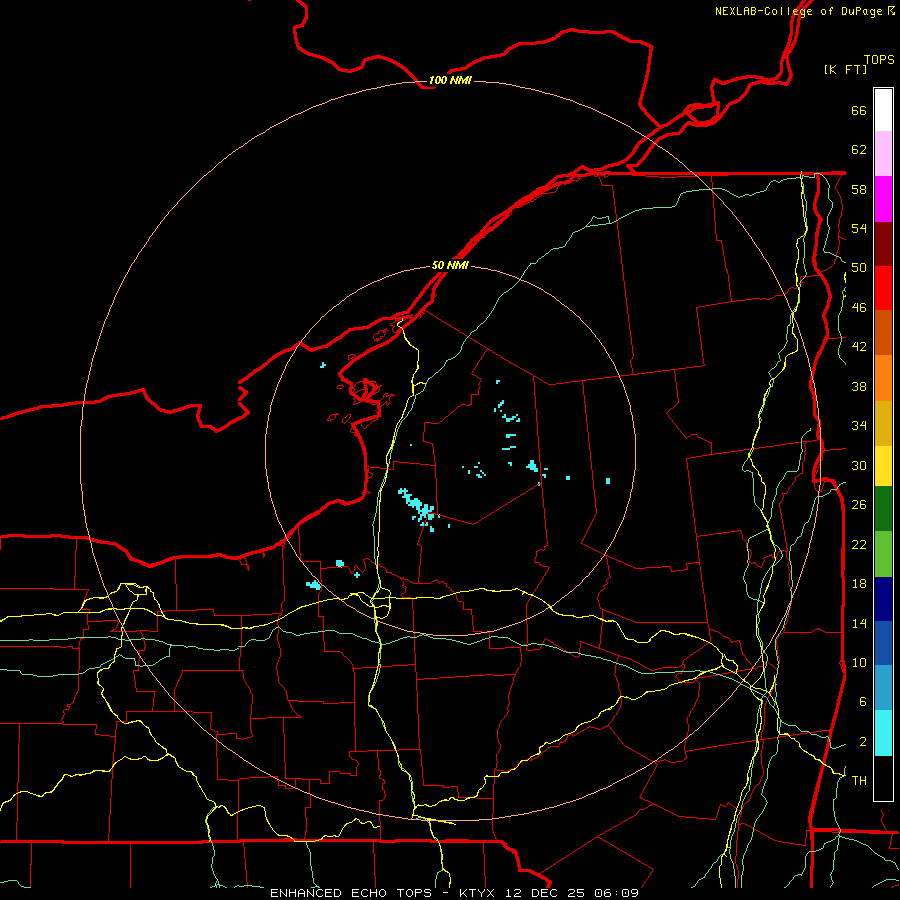The image size is (900, 900).
Task: Click legend value 34
Action: tap(859, 426)
